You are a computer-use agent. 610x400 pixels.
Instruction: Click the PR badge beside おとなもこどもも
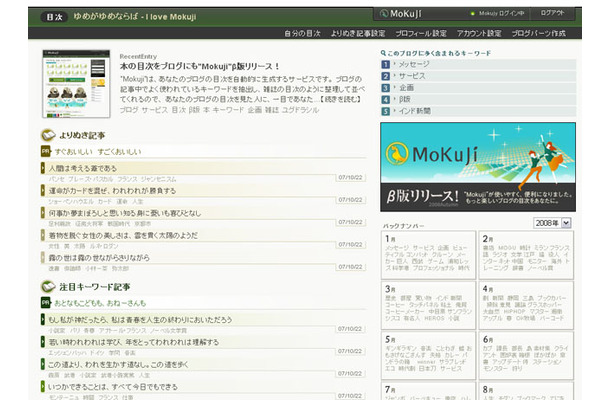[x=46, y=303]
